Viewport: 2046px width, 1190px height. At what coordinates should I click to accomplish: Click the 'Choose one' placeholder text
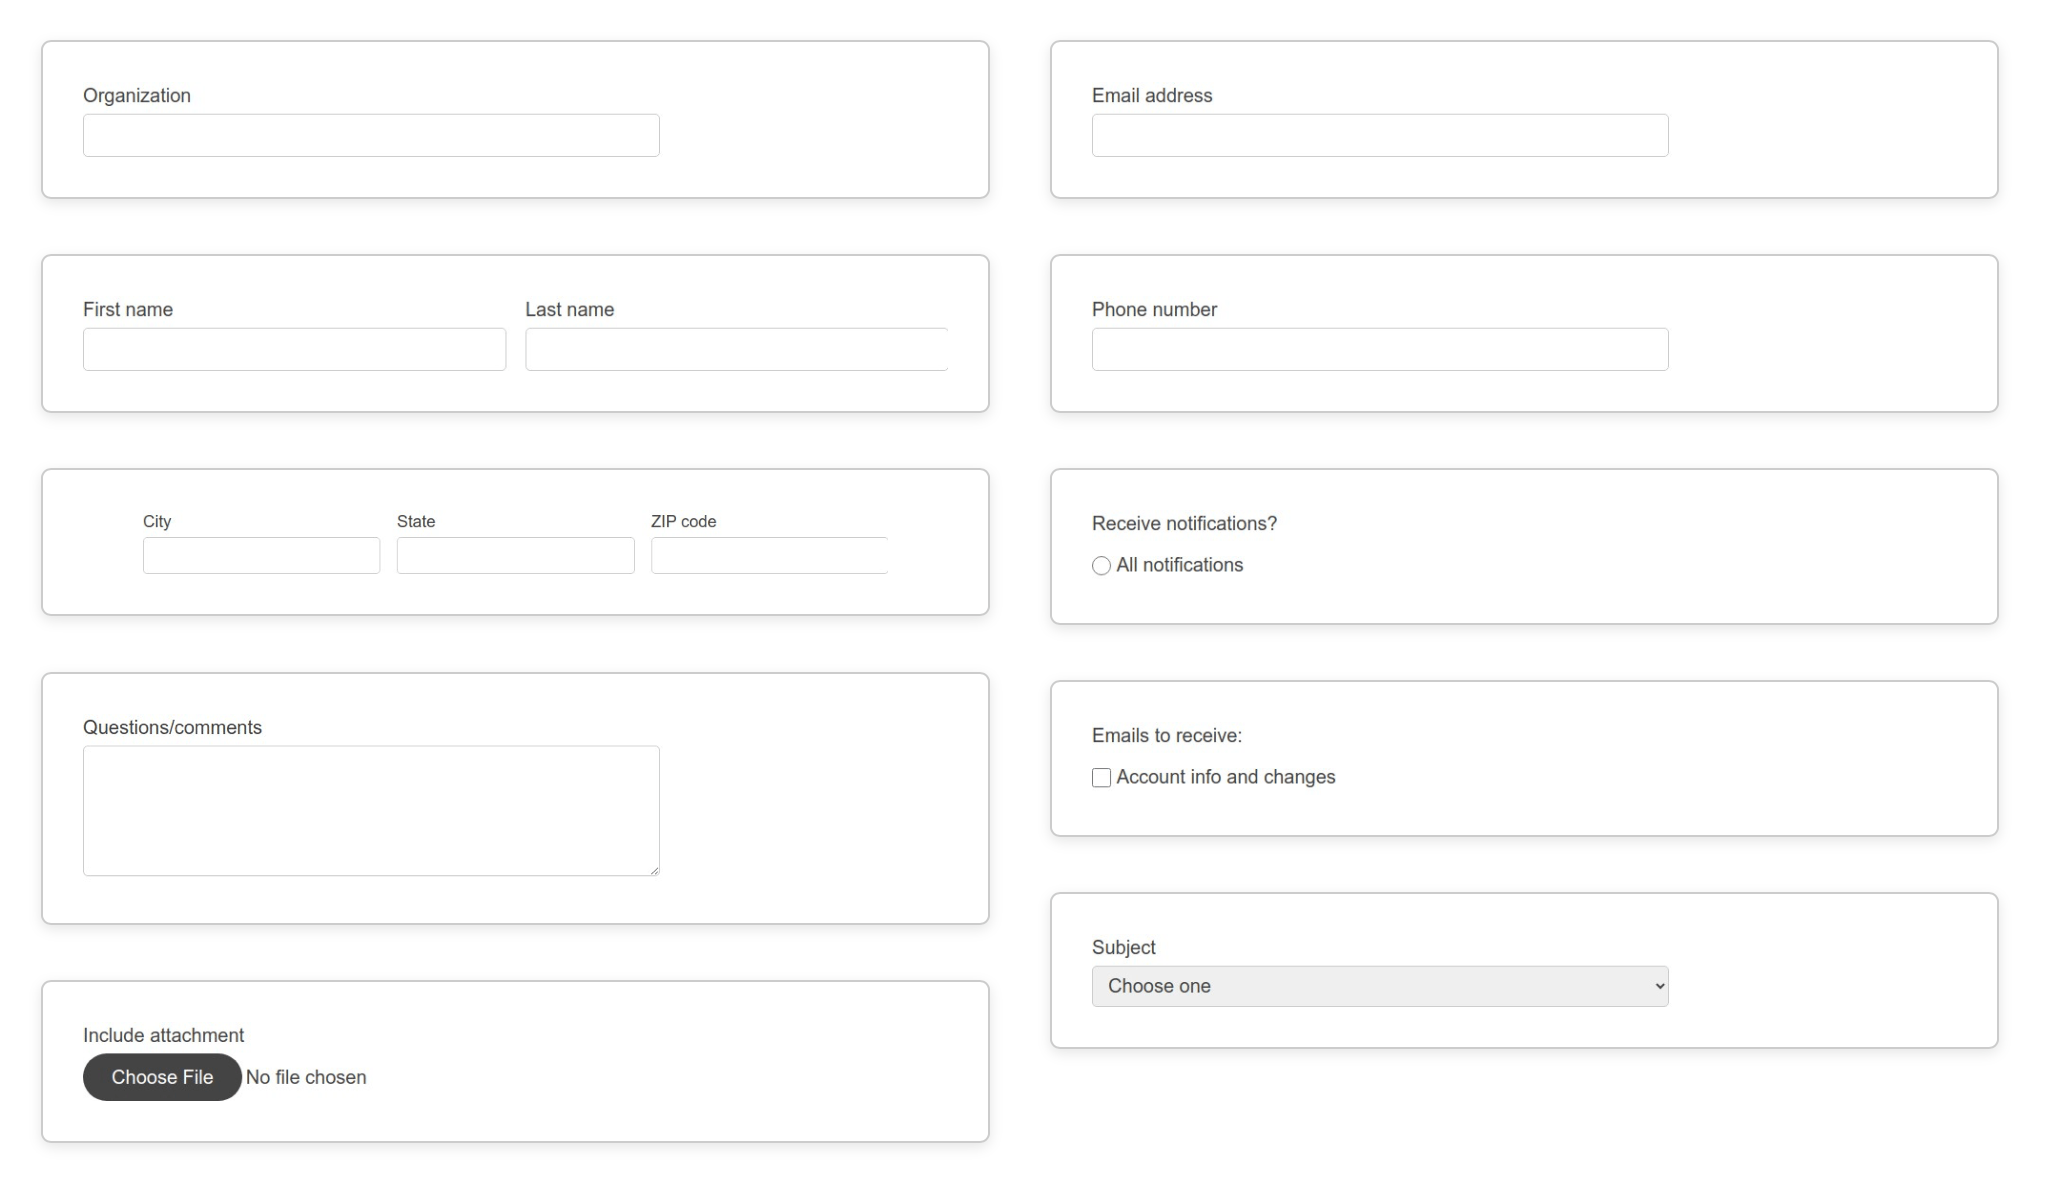(1159, 986)
